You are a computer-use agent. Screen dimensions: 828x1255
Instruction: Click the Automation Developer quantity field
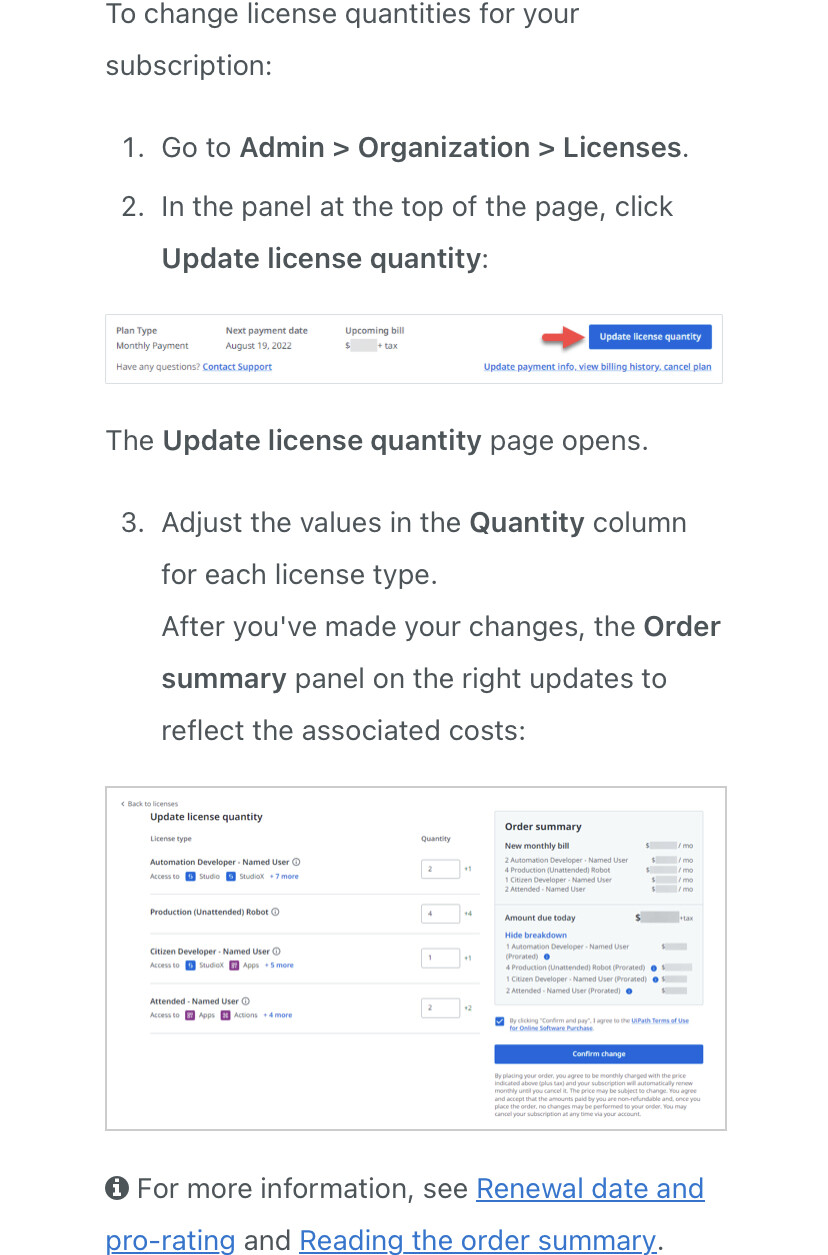[440, 869]
